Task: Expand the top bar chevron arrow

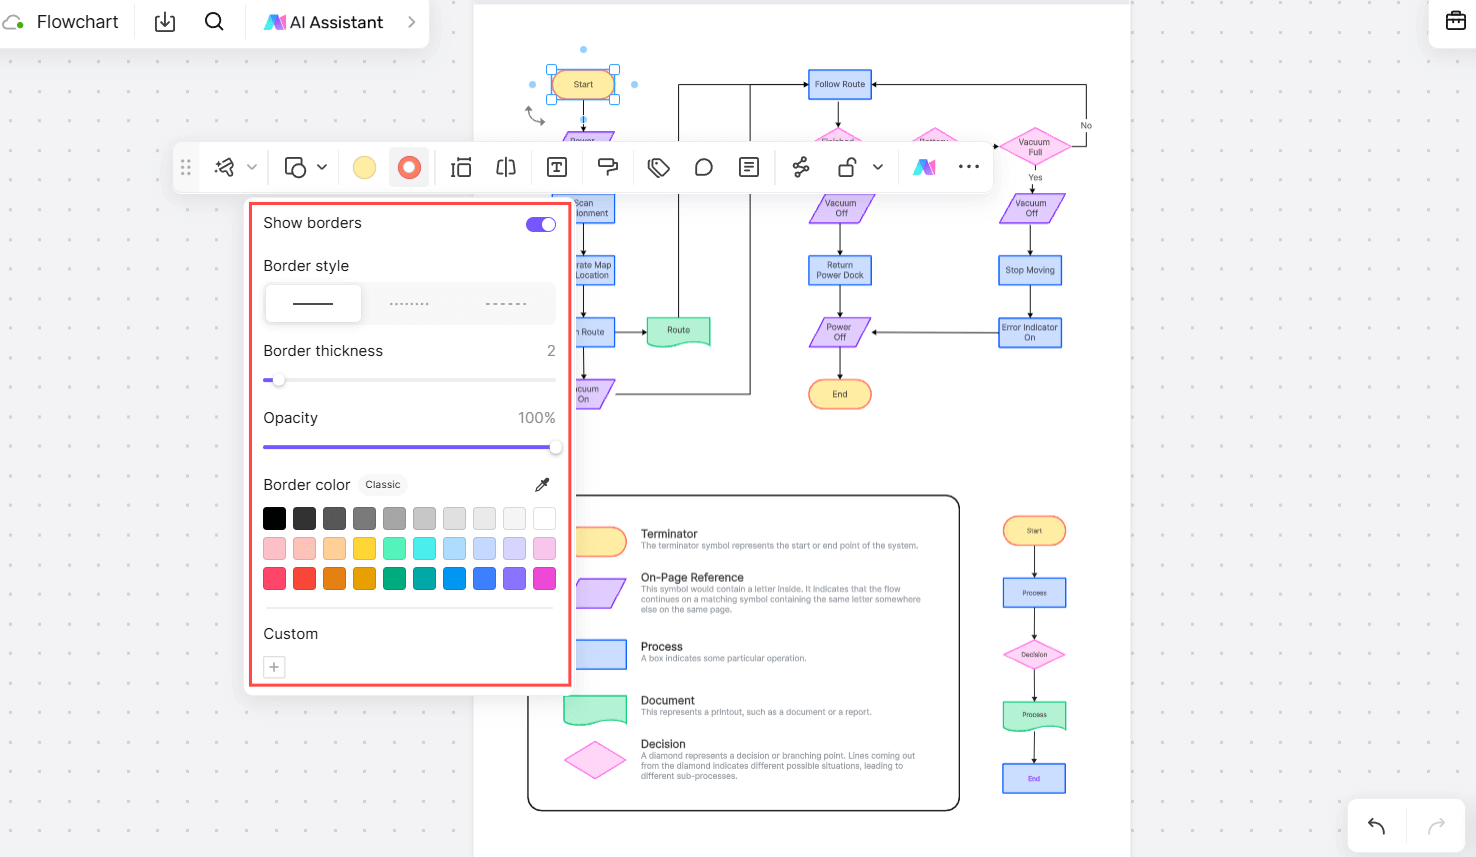Action: (411, 22)
